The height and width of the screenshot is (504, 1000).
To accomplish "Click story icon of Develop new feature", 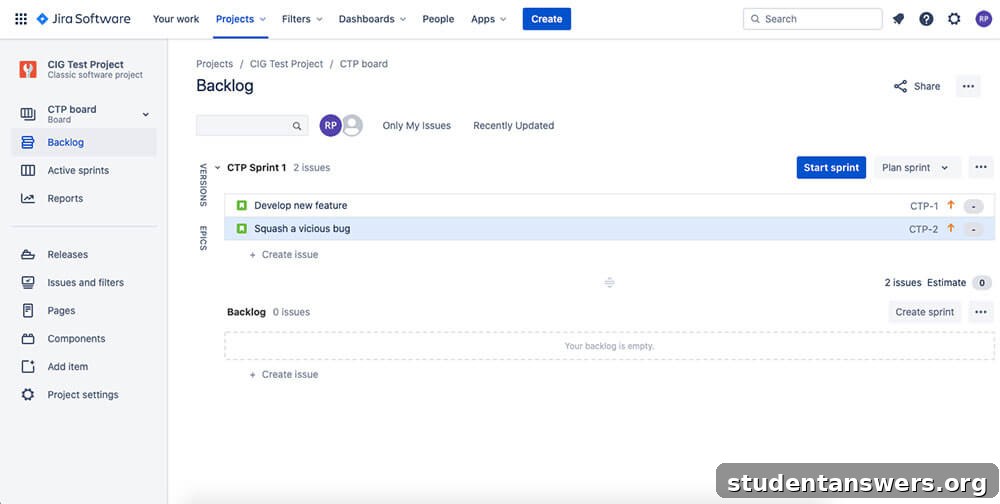I will (x=242, y=205).
